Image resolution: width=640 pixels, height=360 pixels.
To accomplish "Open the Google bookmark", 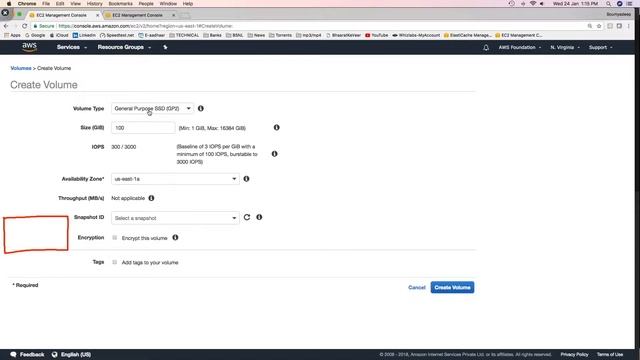I will pos(35,36).
